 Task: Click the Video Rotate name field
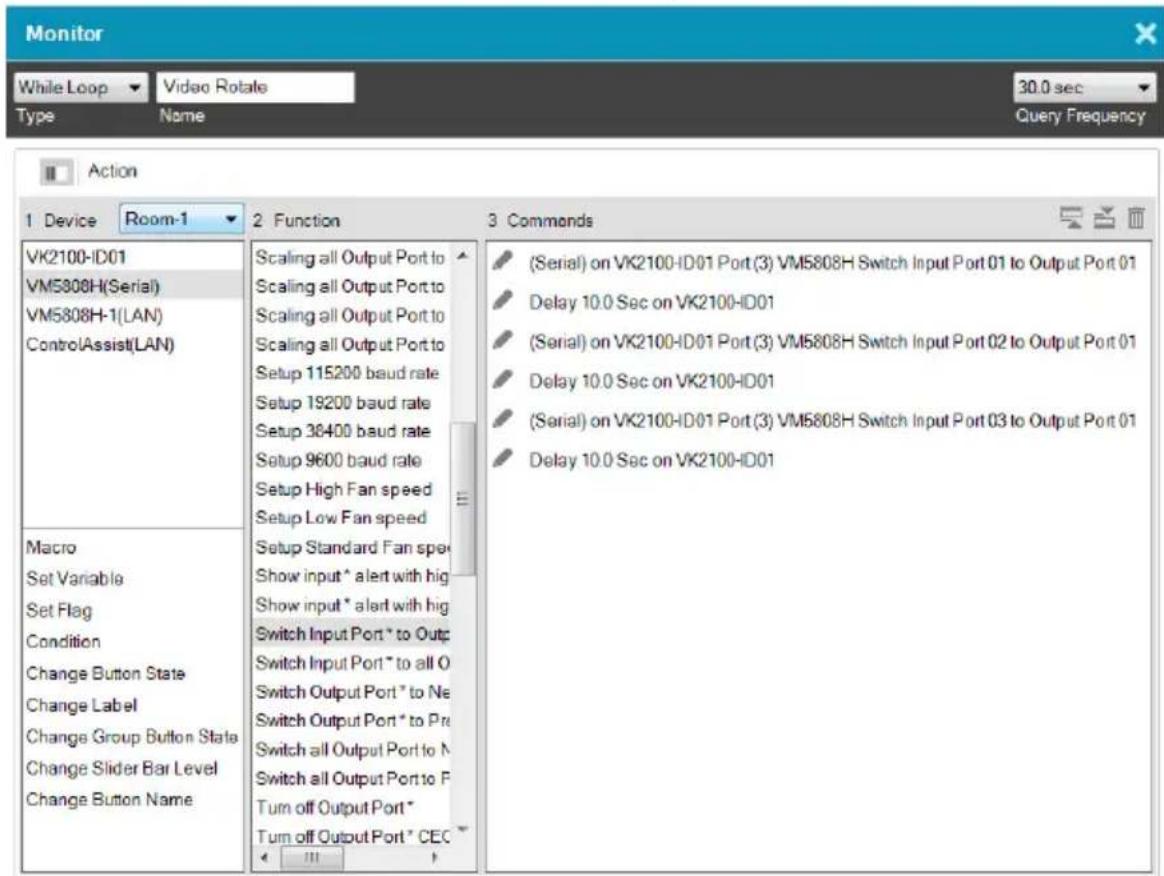255,87
